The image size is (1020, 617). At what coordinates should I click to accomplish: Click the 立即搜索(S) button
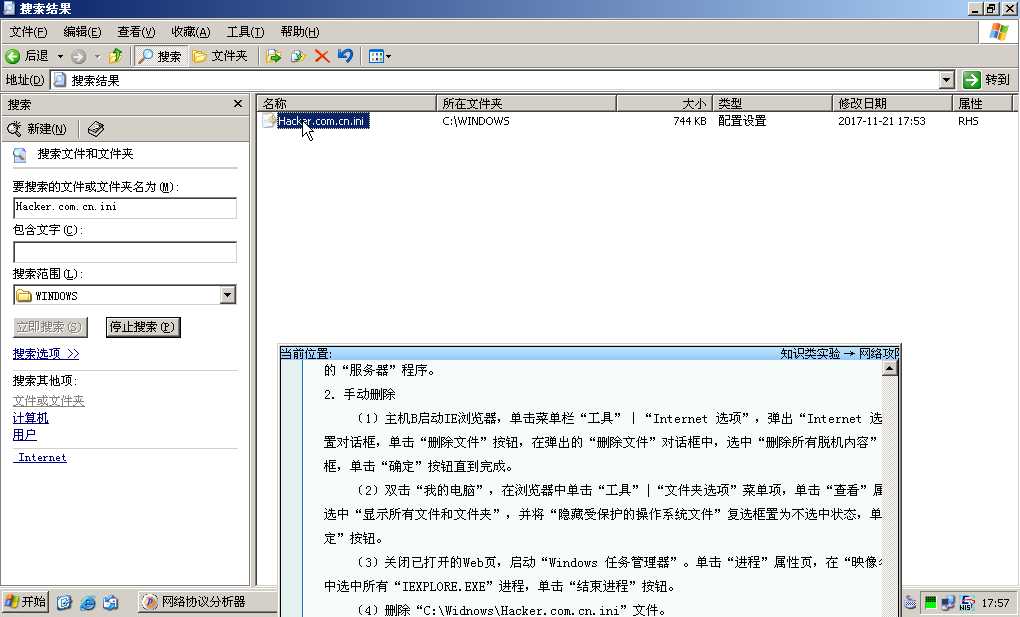(x=49, y=327)
